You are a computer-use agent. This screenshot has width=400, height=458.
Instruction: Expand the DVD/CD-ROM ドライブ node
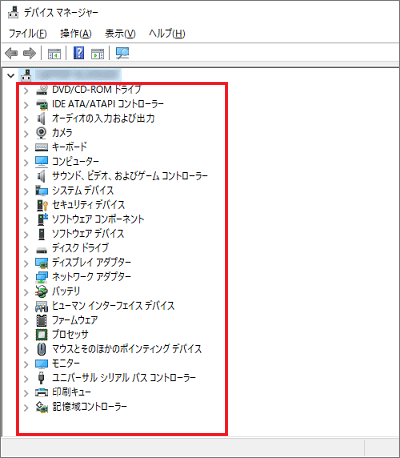(x=26, y=90)
